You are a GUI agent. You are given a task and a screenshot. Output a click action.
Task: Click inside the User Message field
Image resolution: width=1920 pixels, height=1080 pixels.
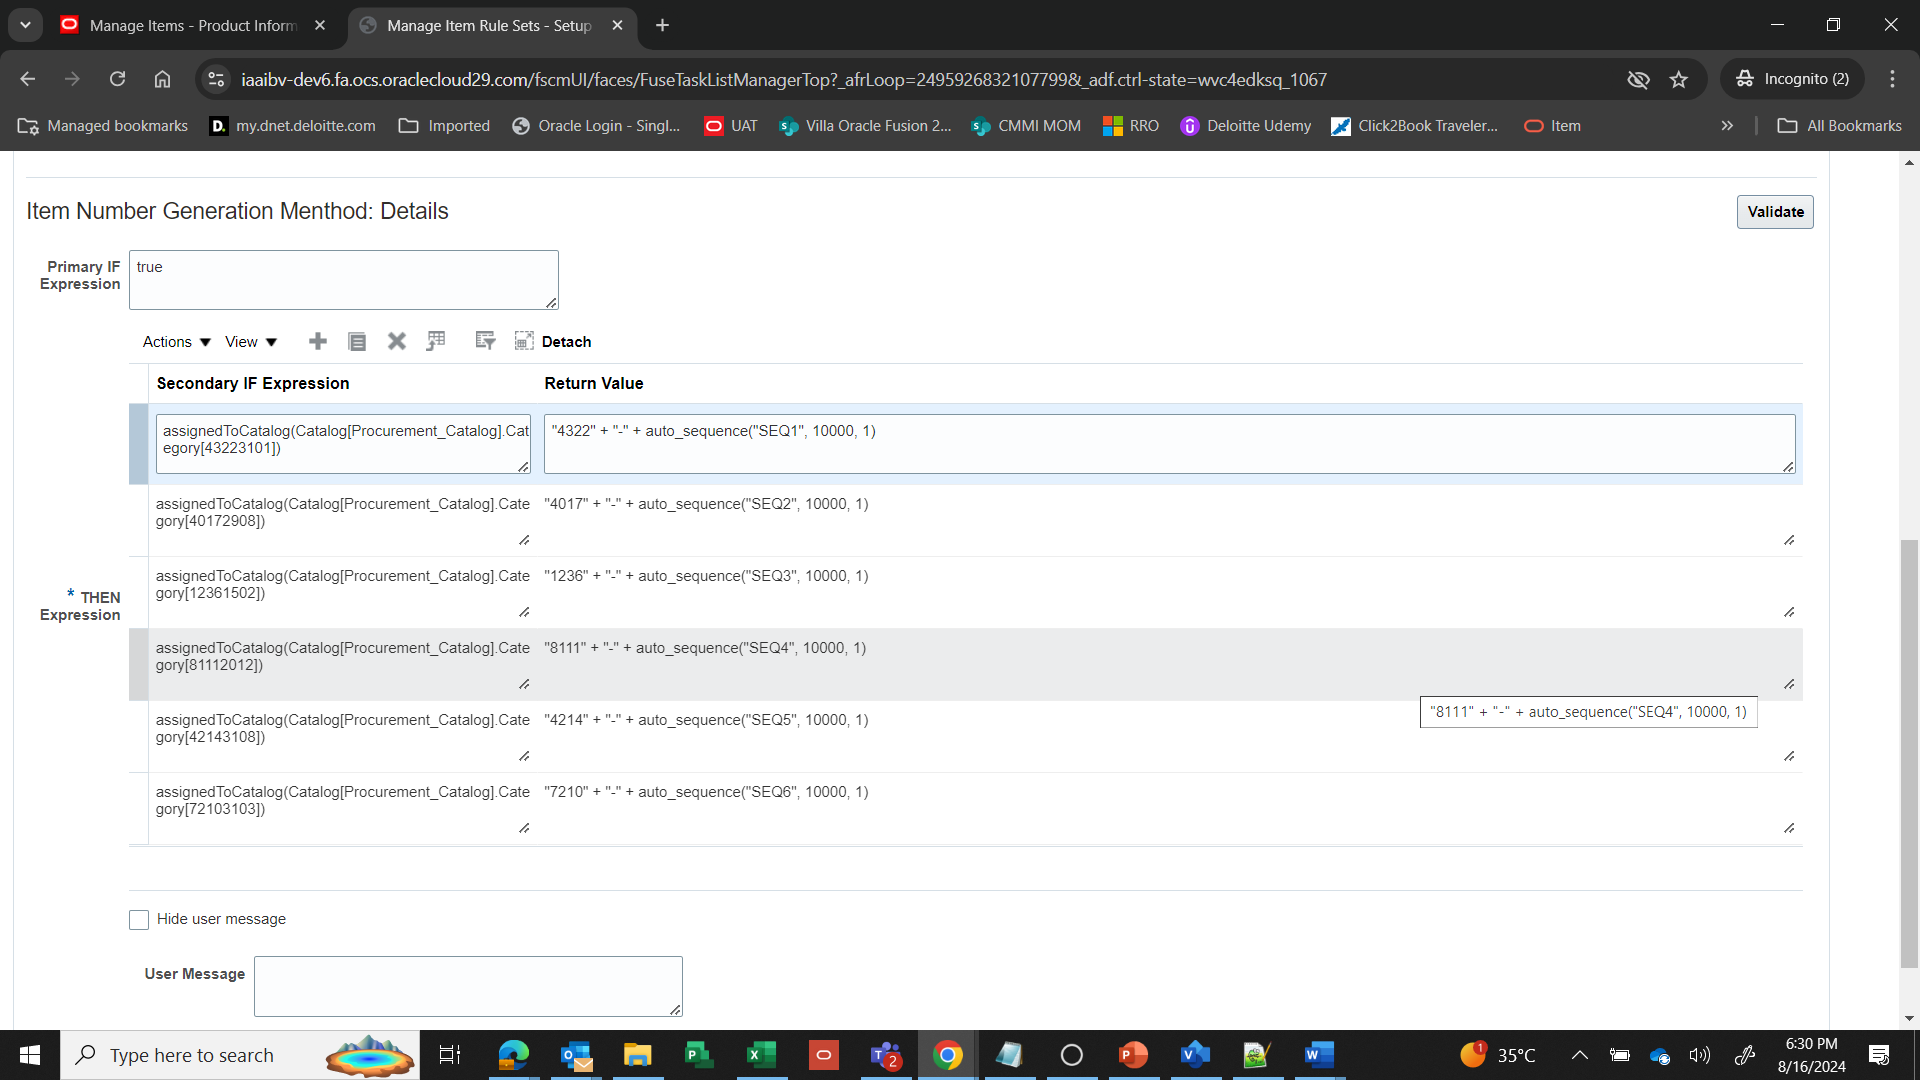pyautogui.click(x=467, y=985)
